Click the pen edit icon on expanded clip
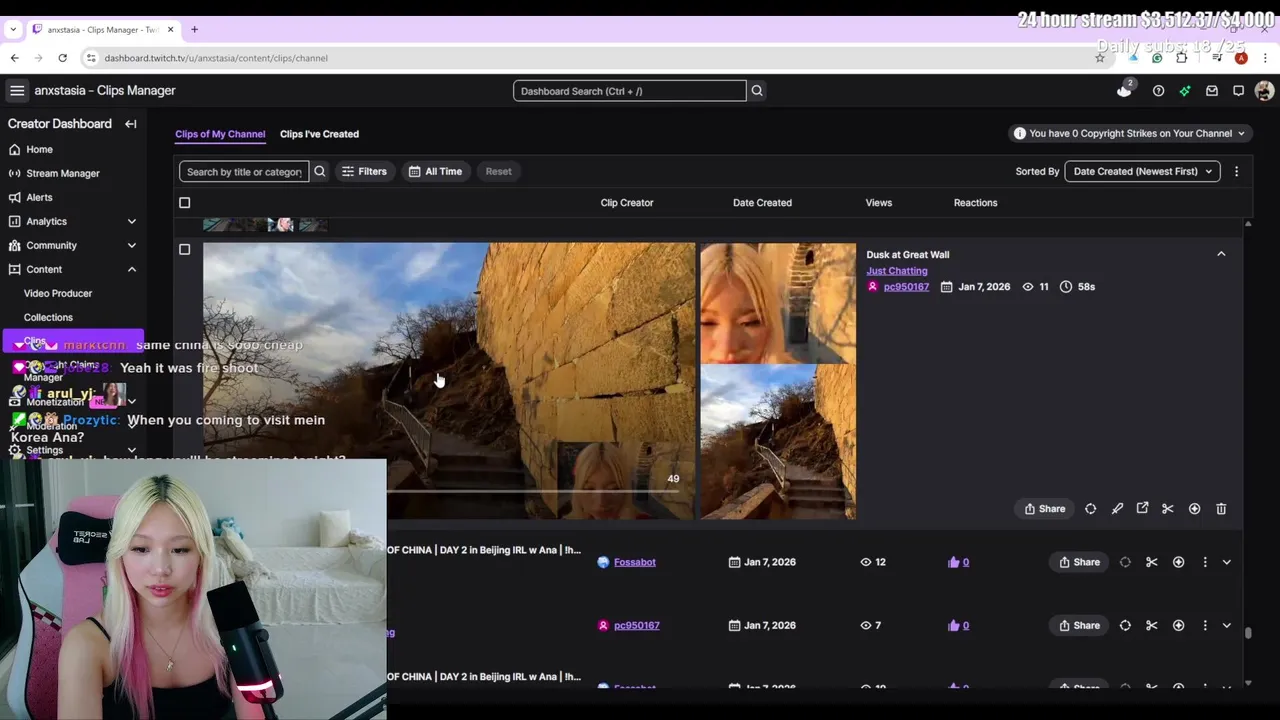Image resolution: width=1280 pixels, height=720 pixels. (x=1117, y=509)
